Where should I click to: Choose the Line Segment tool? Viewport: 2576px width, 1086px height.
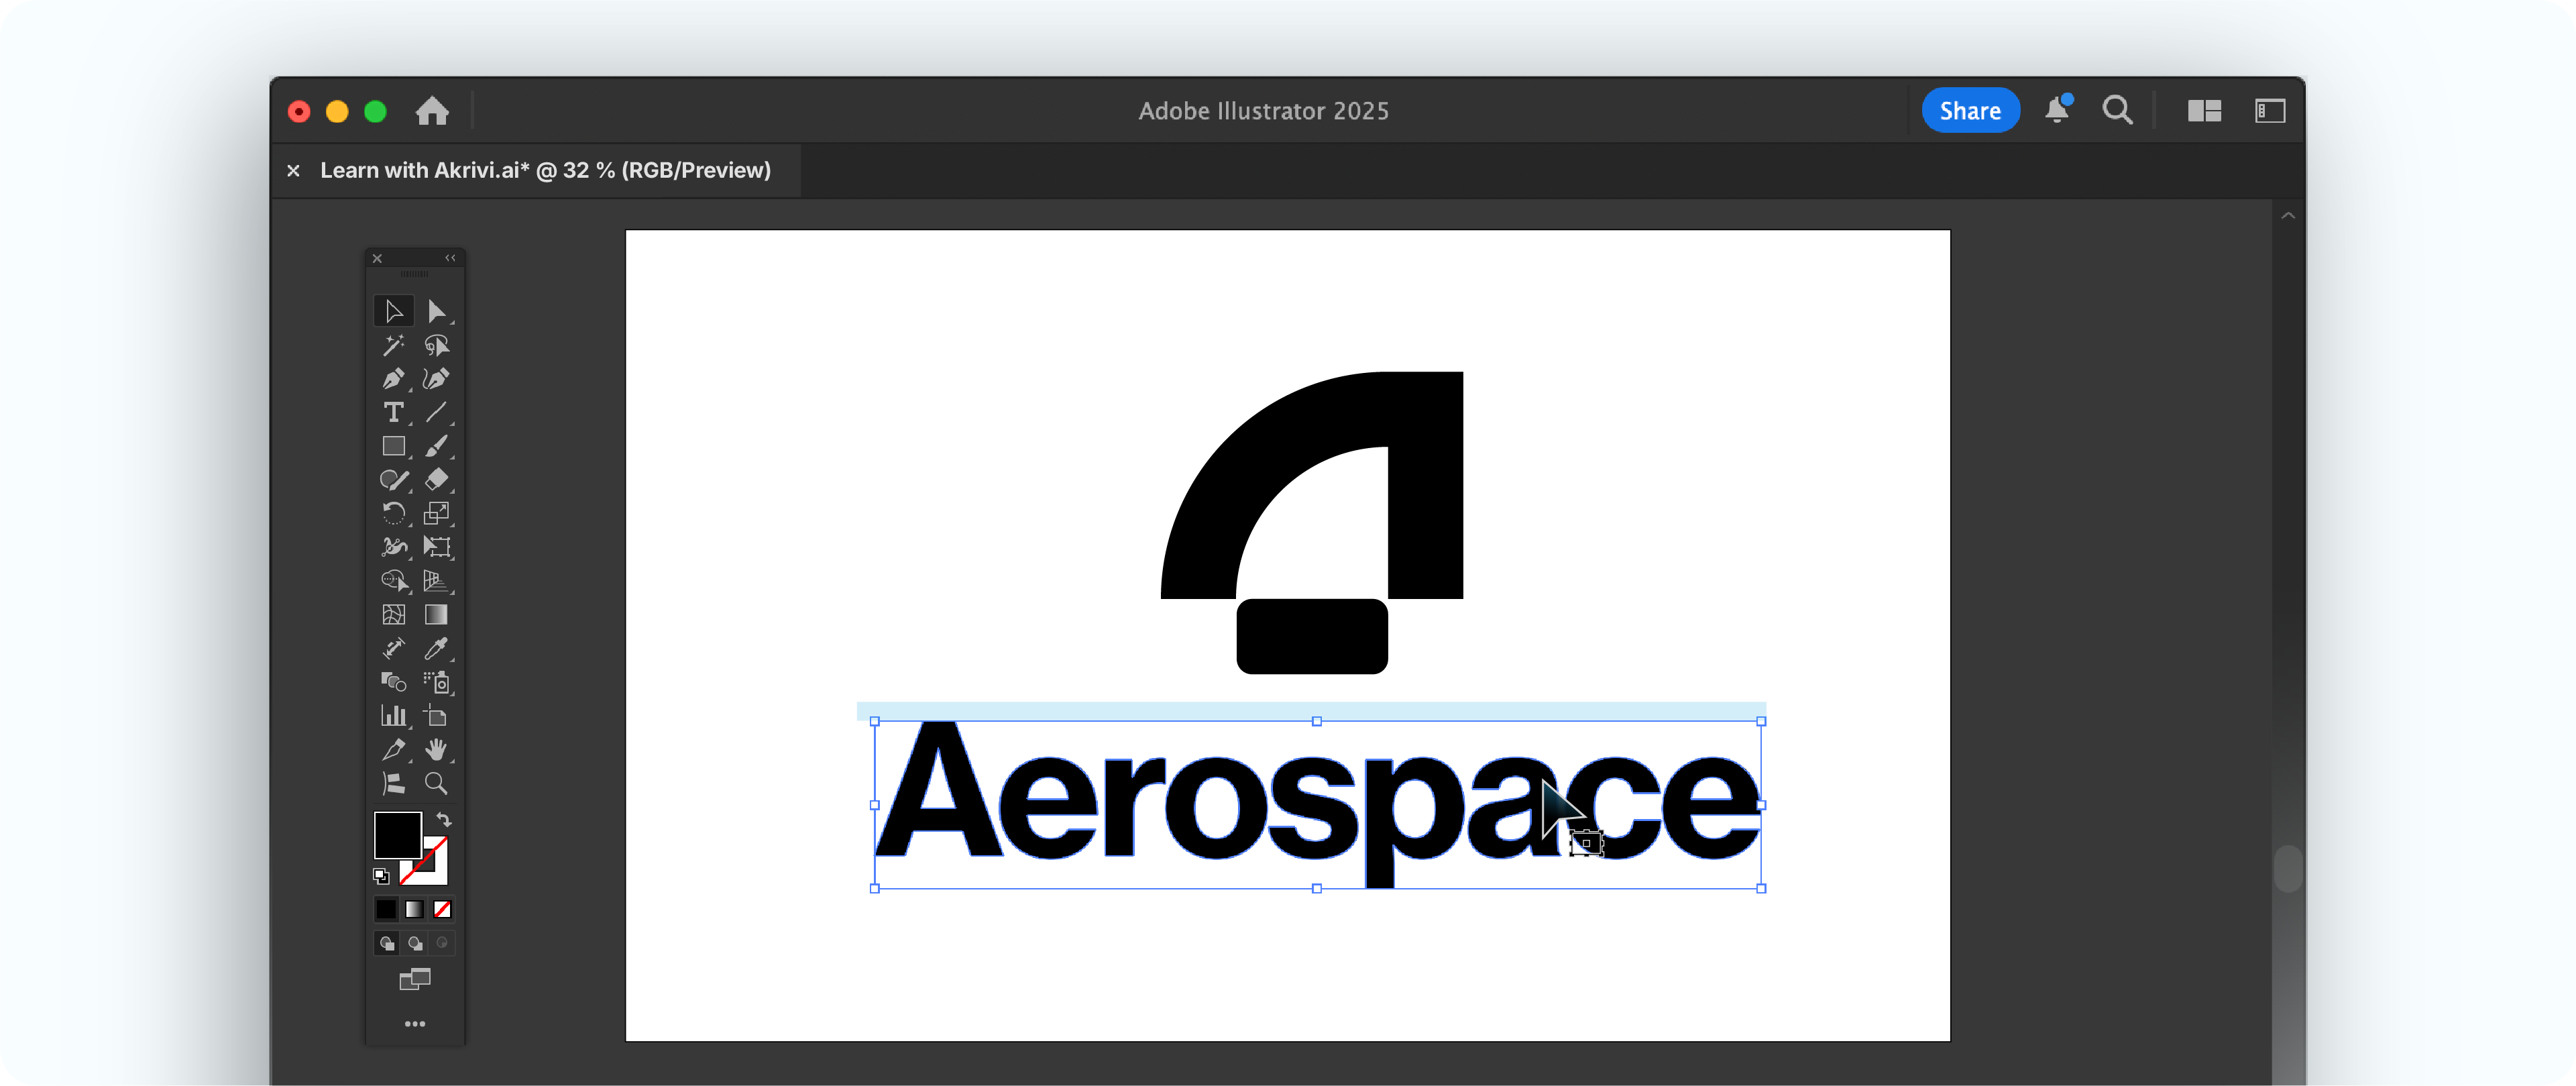click(x=436, y=412)
